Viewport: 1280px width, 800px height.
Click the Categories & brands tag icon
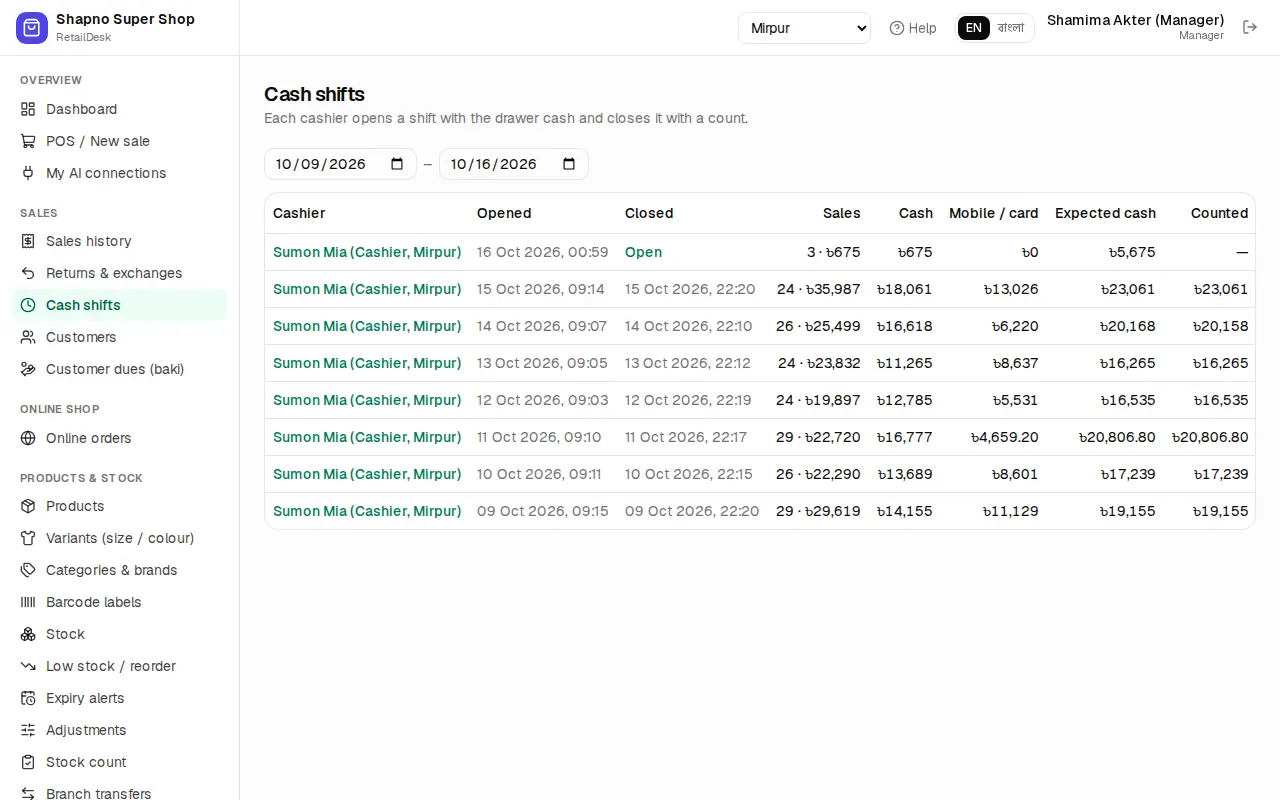28,570
